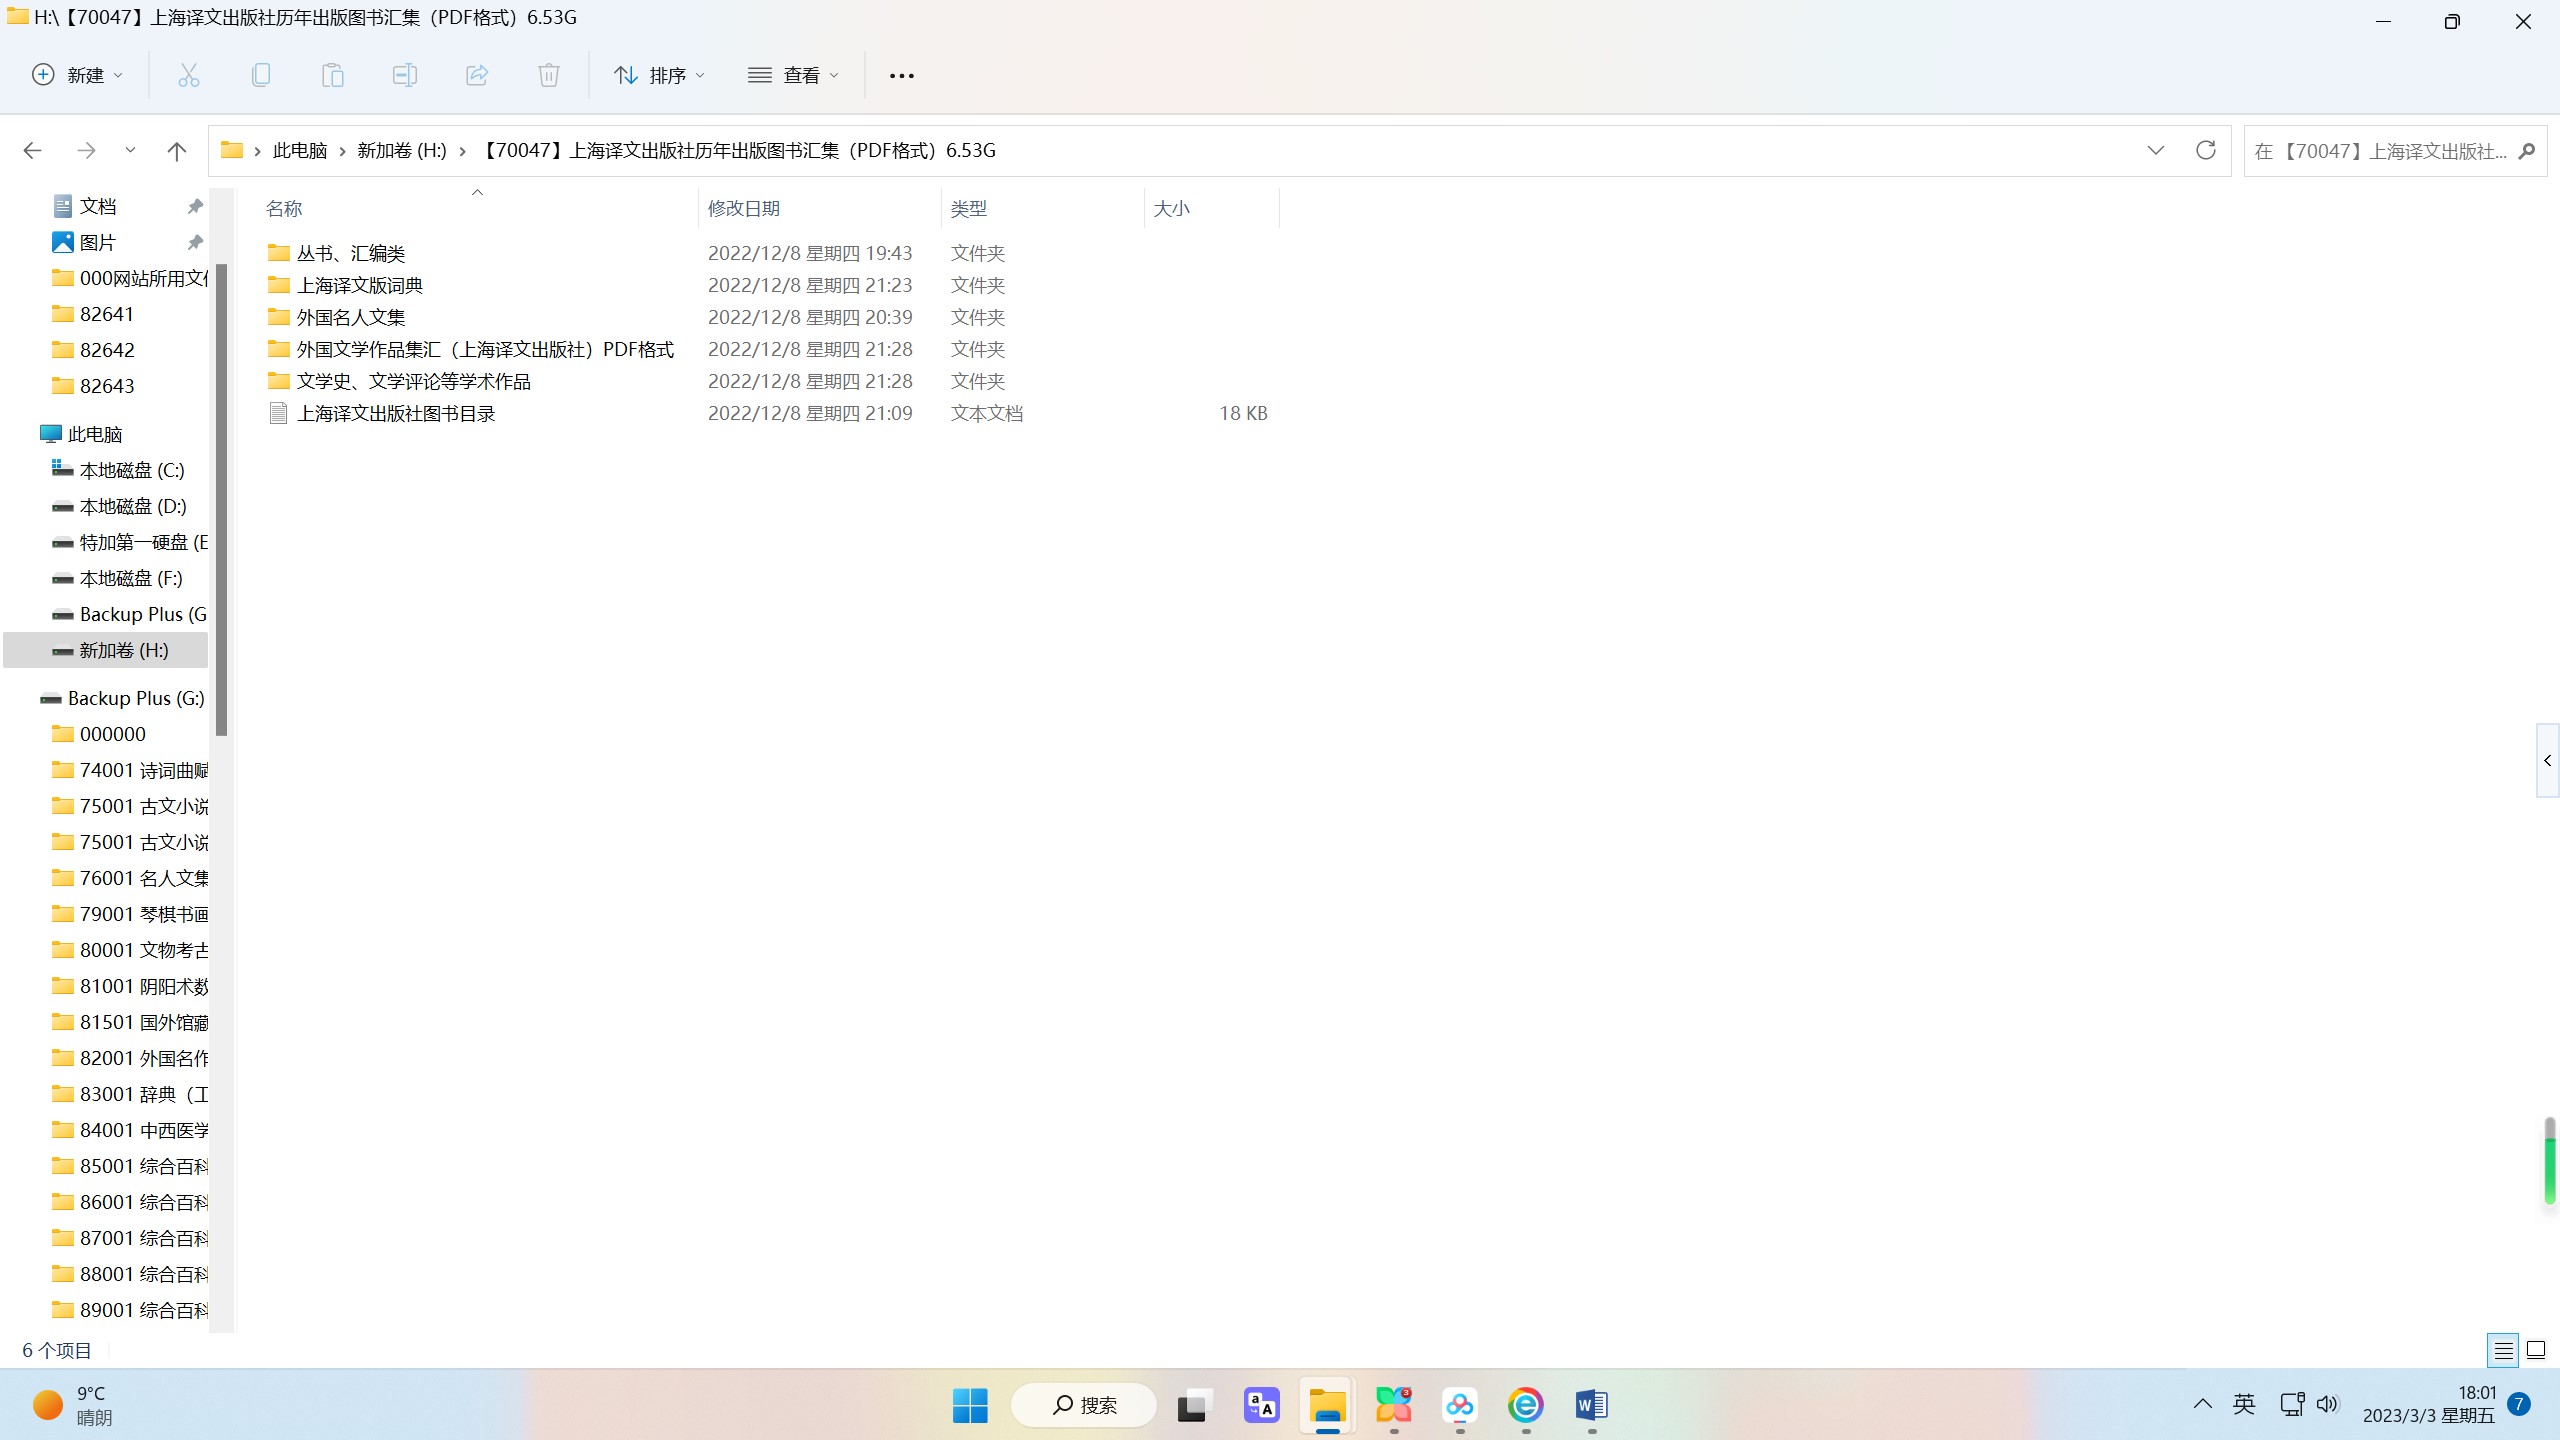Open the 360 browser taskbar icon
2560x1440 pixels.
[x=1525, y=1405]
